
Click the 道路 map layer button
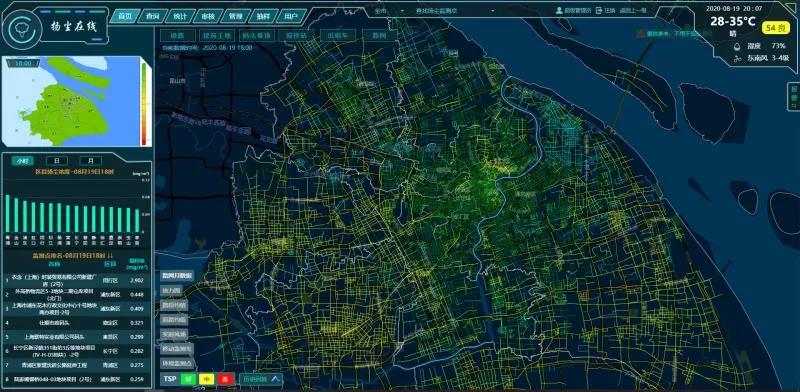(178, 35)
